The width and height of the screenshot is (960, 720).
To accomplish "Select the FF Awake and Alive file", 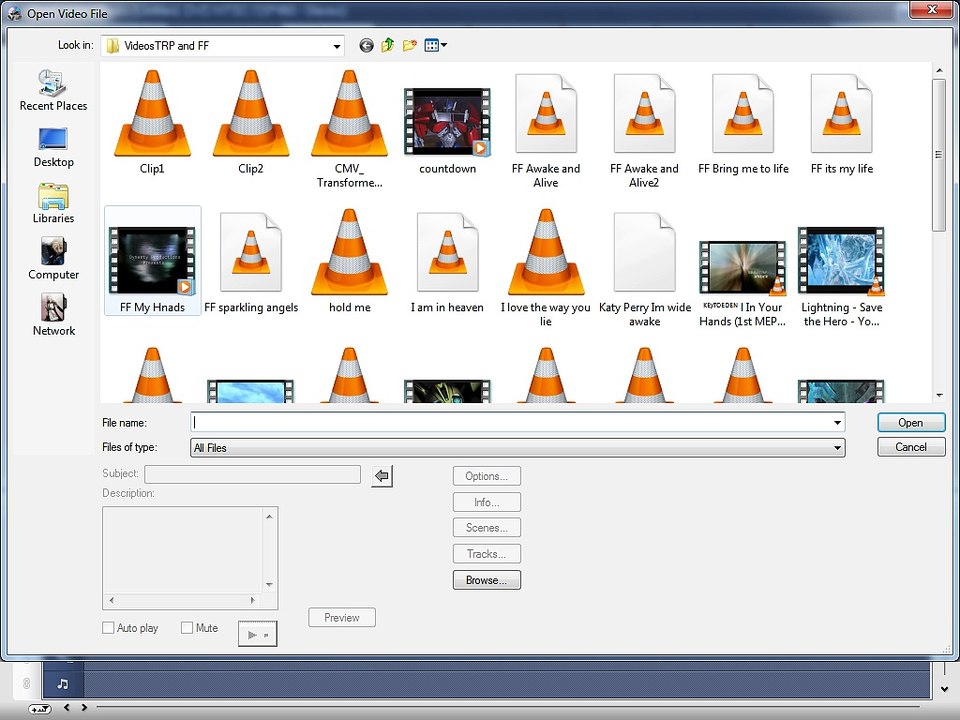I will click(x=546, y=130).
